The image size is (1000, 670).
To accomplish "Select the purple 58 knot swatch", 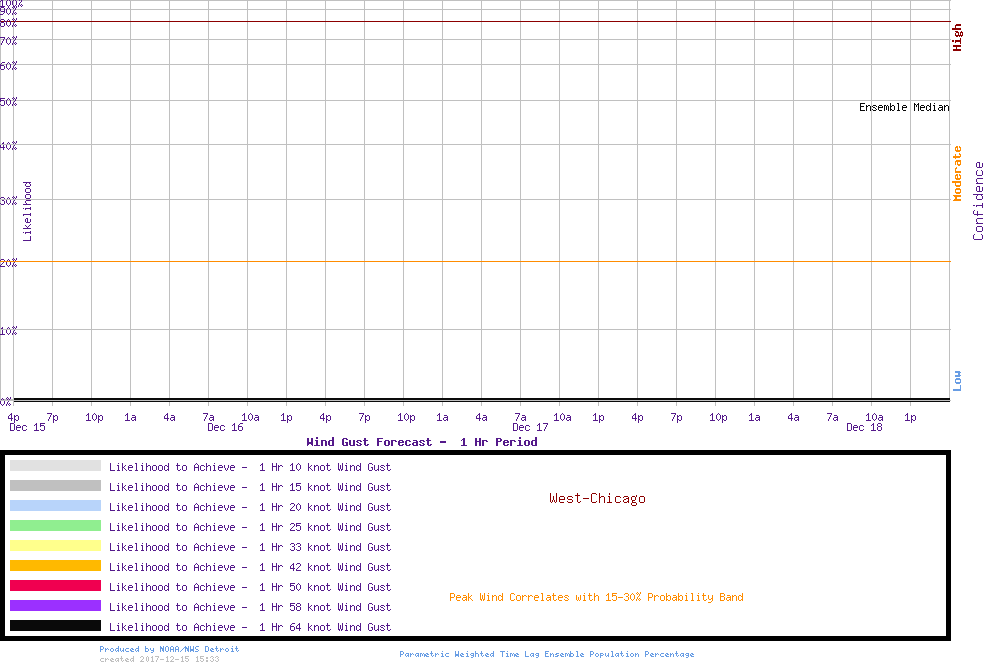I will click(x=55, y=606).
